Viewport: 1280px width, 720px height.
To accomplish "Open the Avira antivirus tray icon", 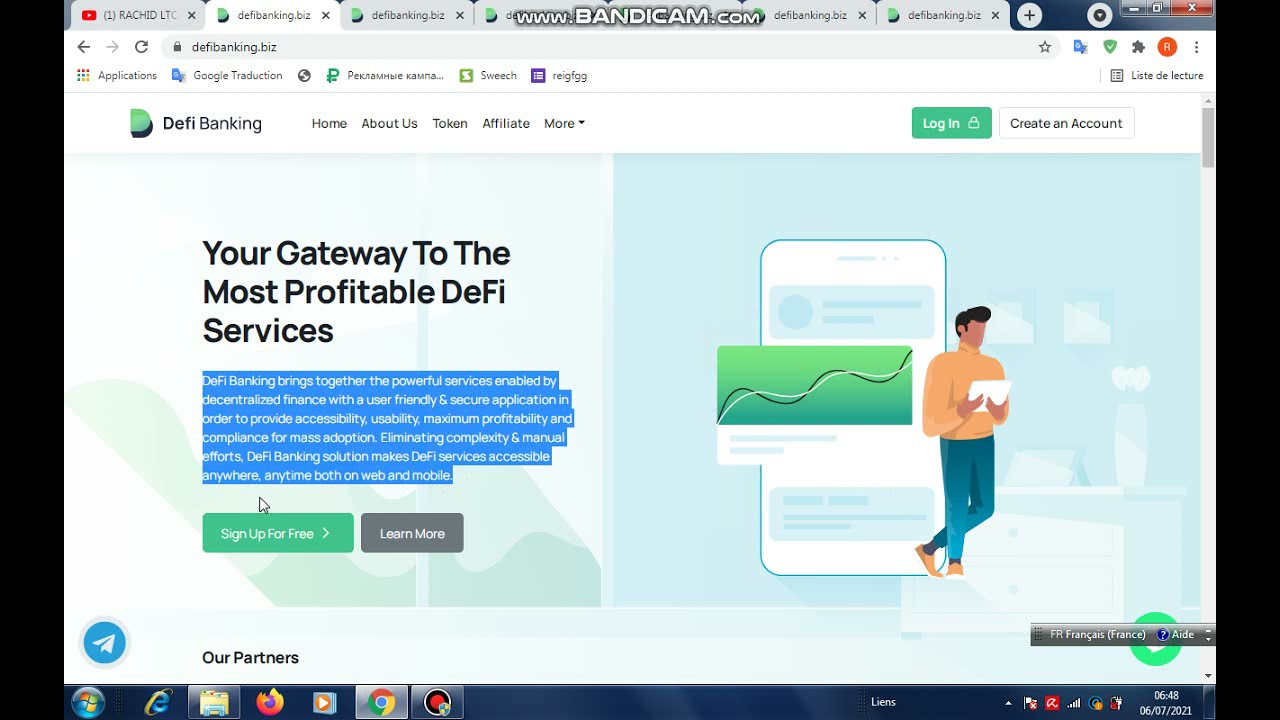I will pos(1052,702).
